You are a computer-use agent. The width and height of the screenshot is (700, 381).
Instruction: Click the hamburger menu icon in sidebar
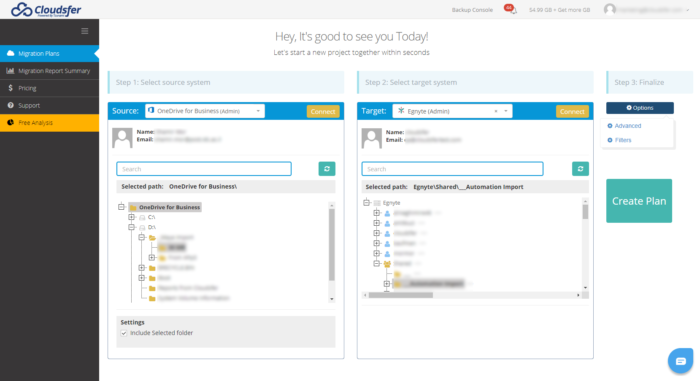coord(85,31)
